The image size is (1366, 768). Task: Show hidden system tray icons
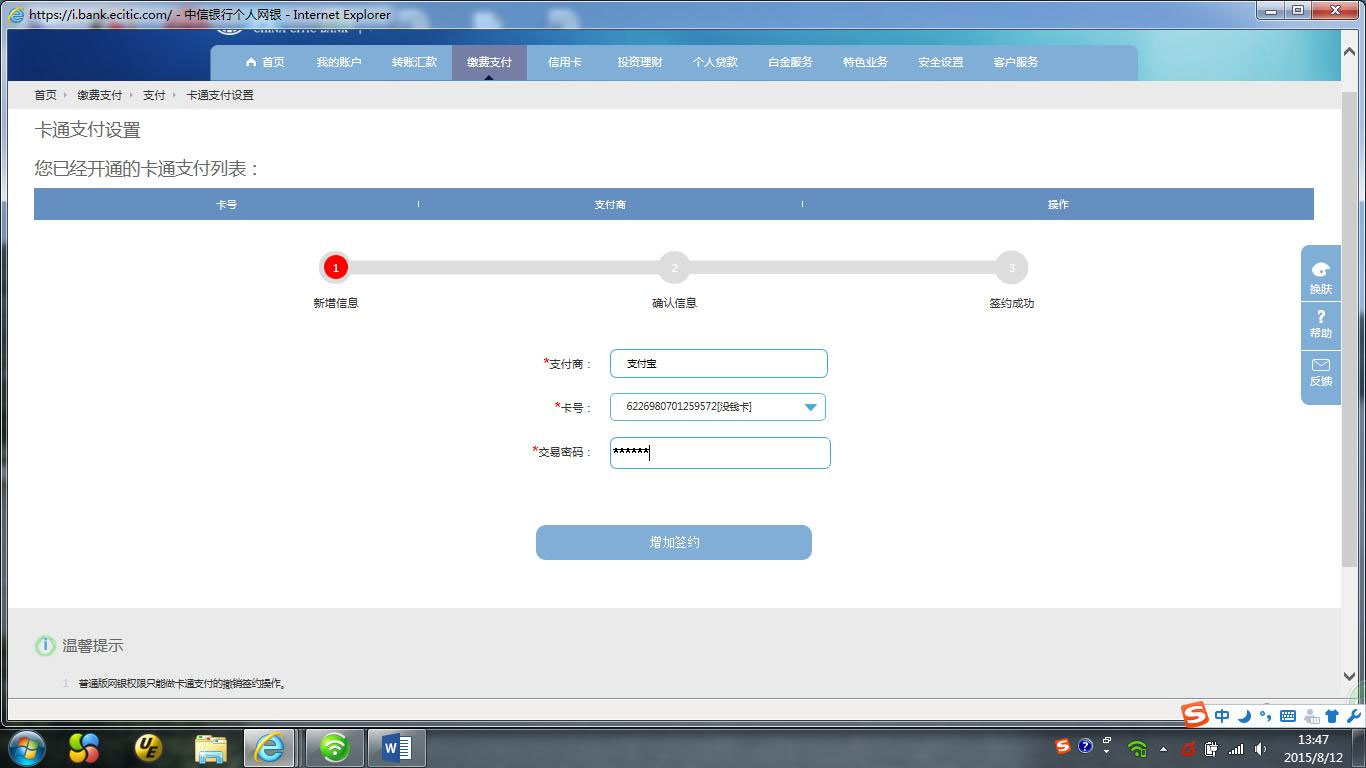pyautogui.click(x=1163, y=748)
